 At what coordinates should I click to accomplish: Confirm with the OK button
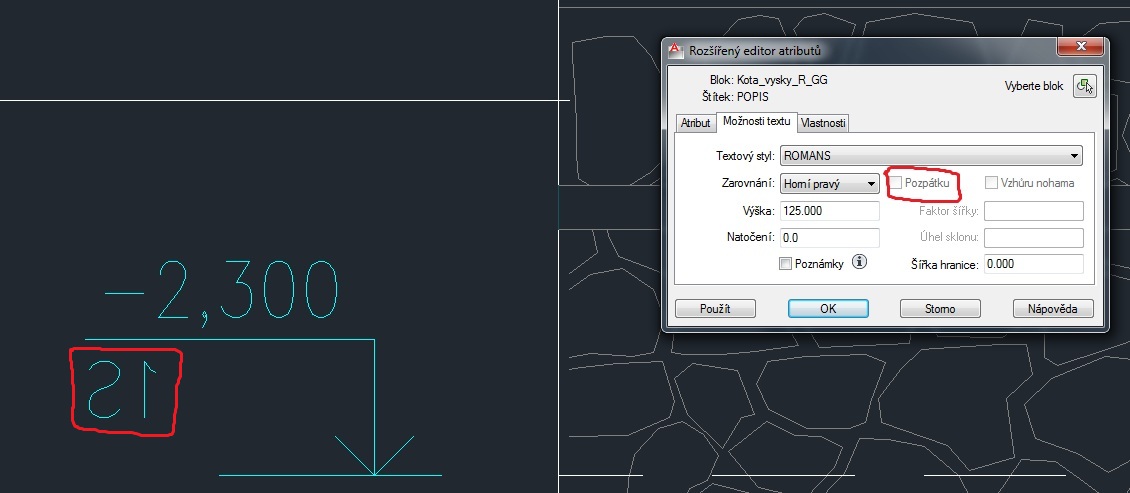click(828, 309)
